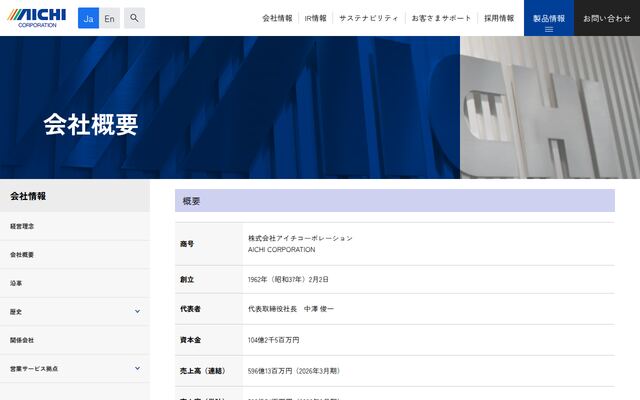Click the 売上高（連結） row label
Screen dimensions: 640x400
pyautogui.click(x=203, y=371)
